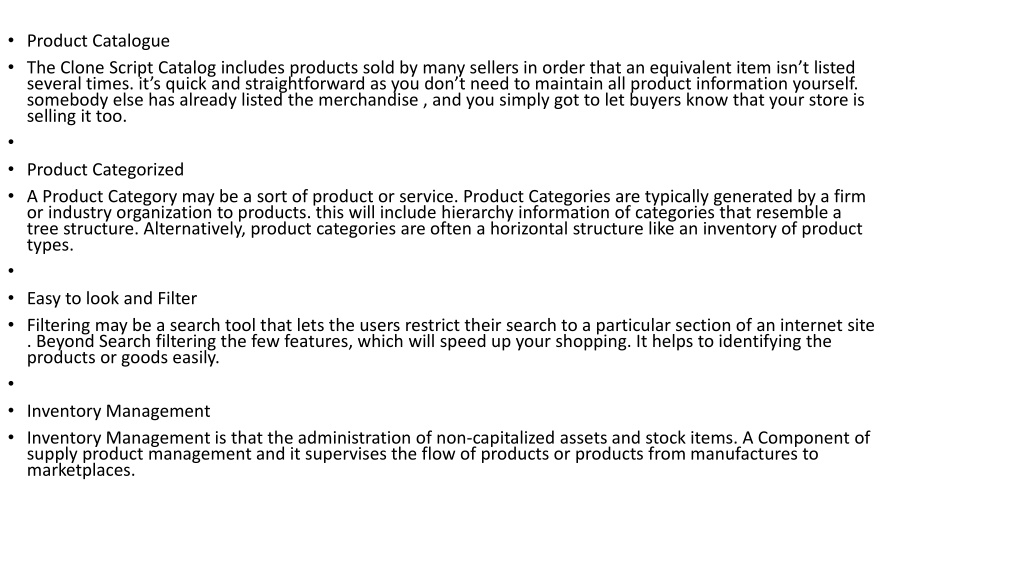Click the bullet before 'Inventory Management' heading
The width and height of the screenshot is (1024, 576).
point(11,411)
